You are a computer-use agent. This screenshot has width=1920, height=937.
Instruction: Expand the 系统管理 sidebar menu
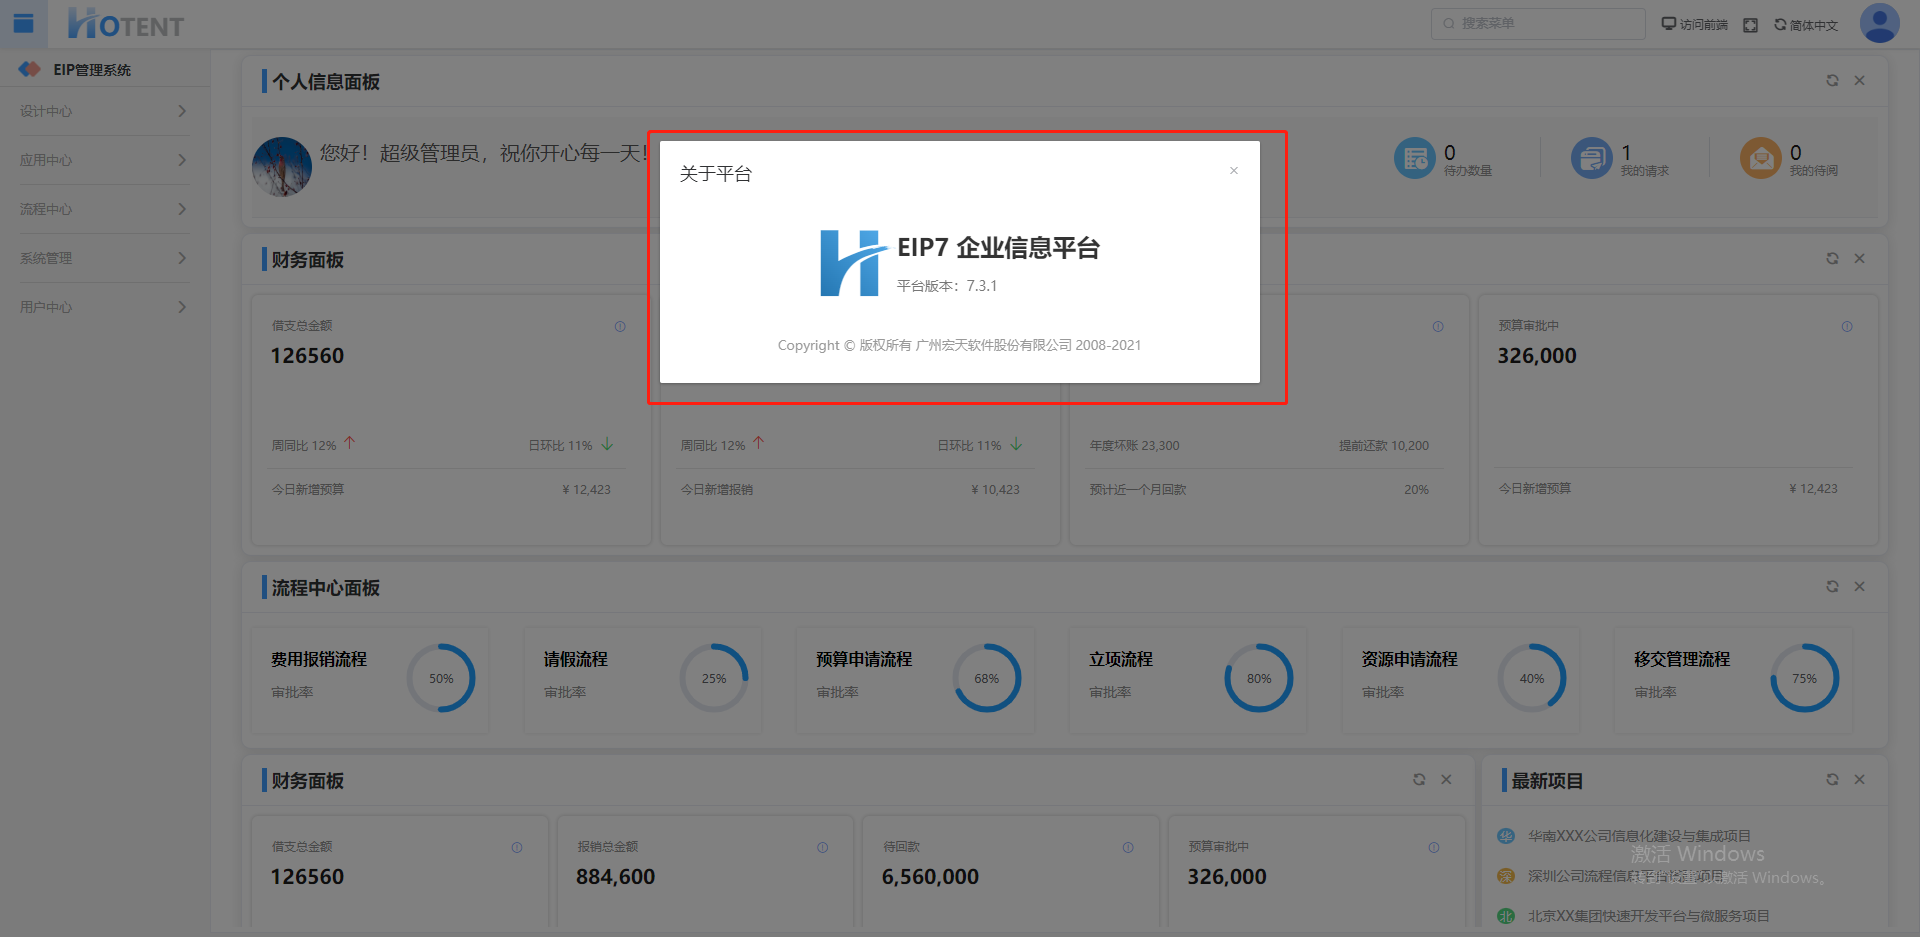coord(104,258)
